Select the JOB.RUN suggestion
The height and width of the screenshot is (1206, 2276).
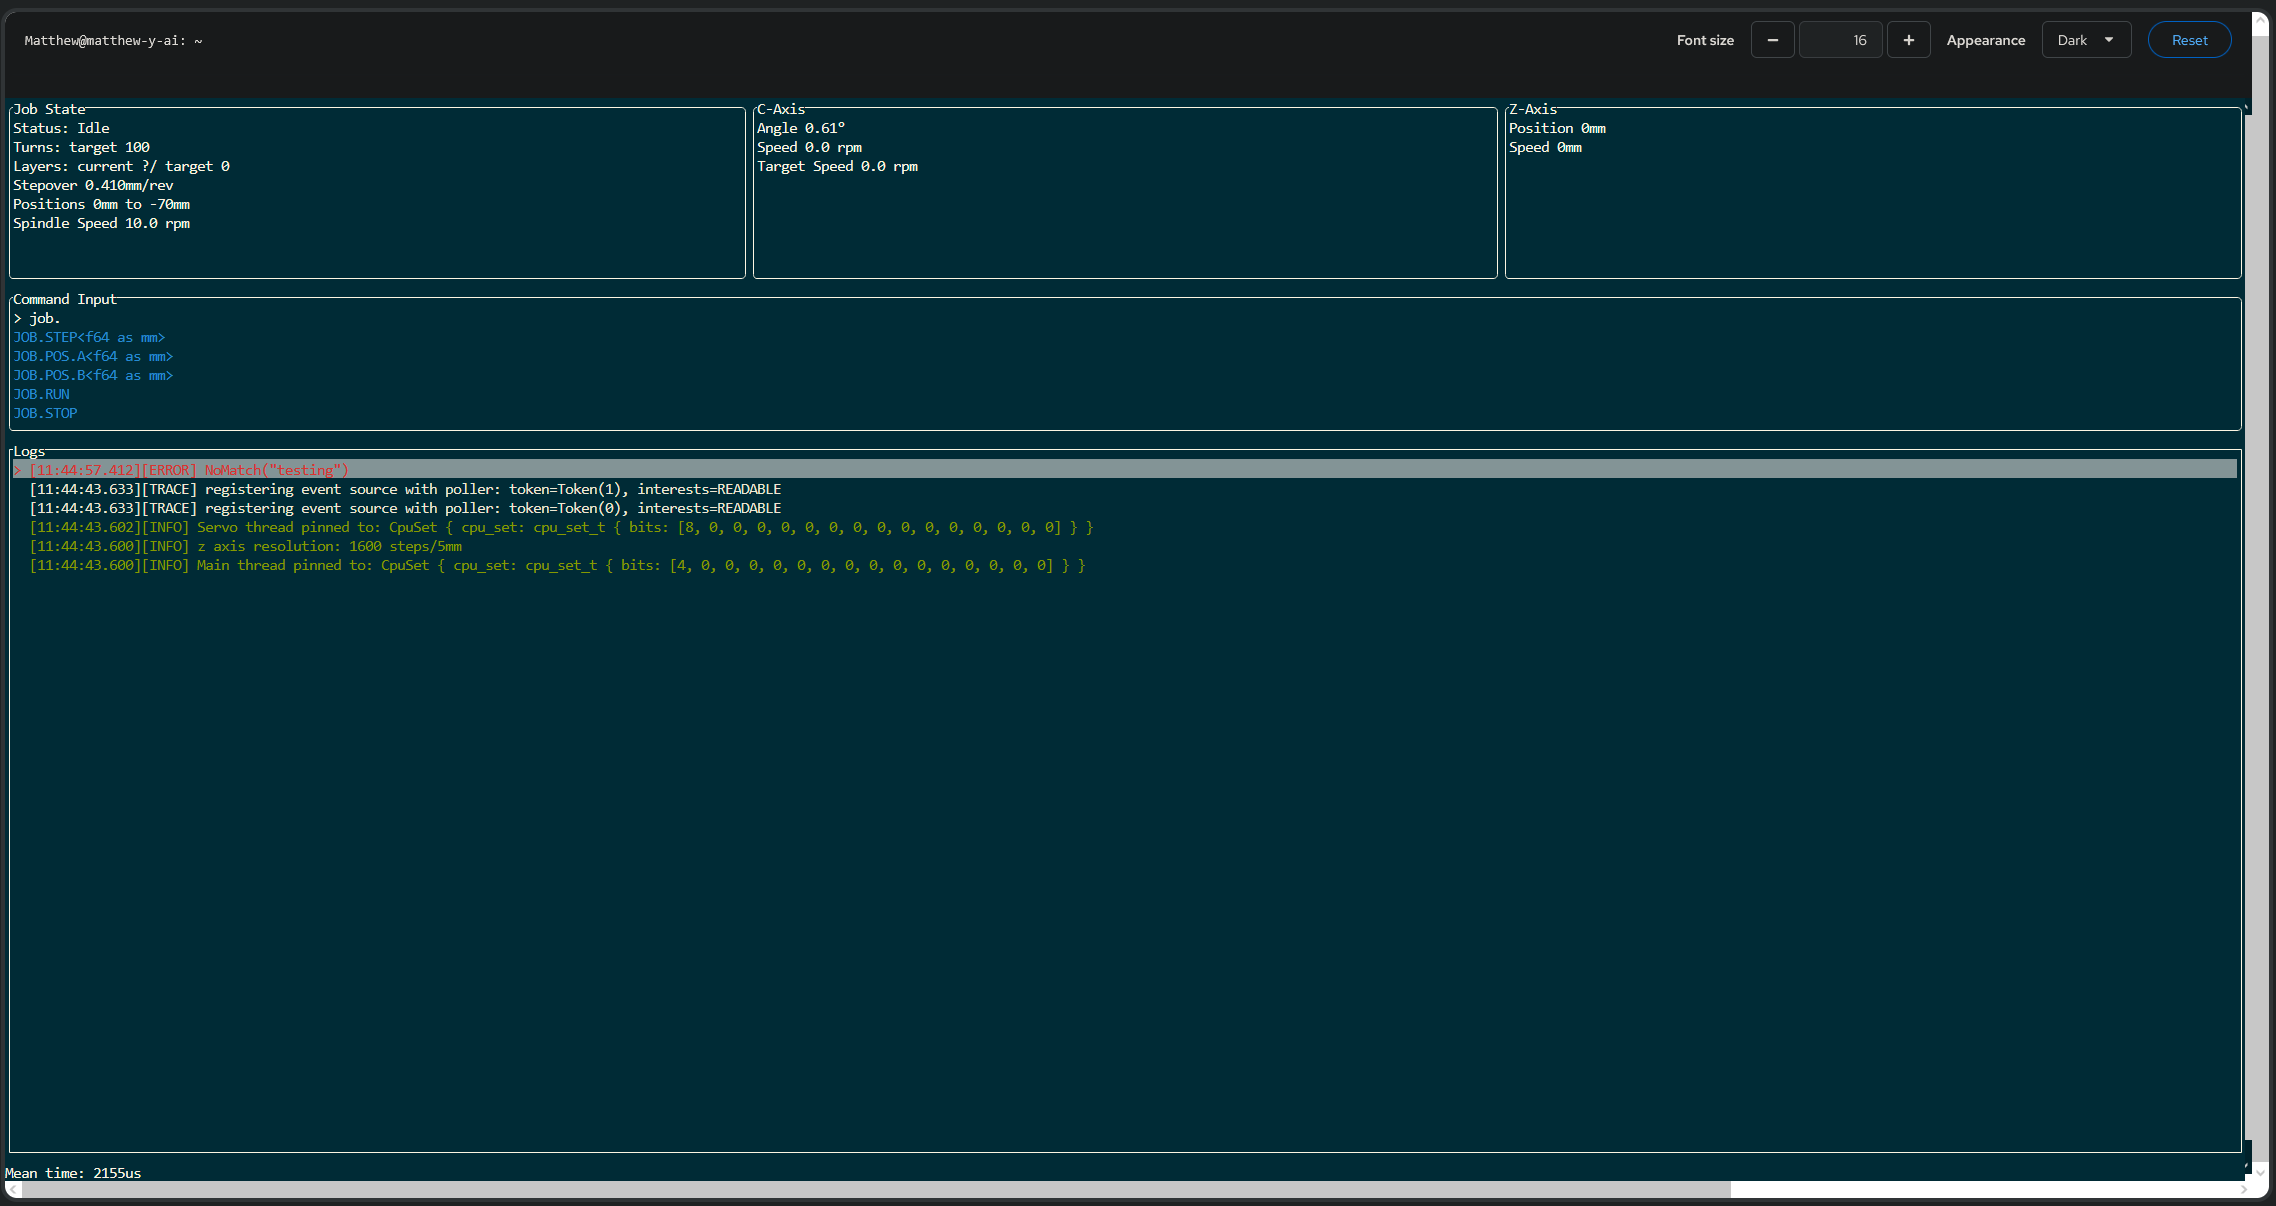click(x=41, y=394)
